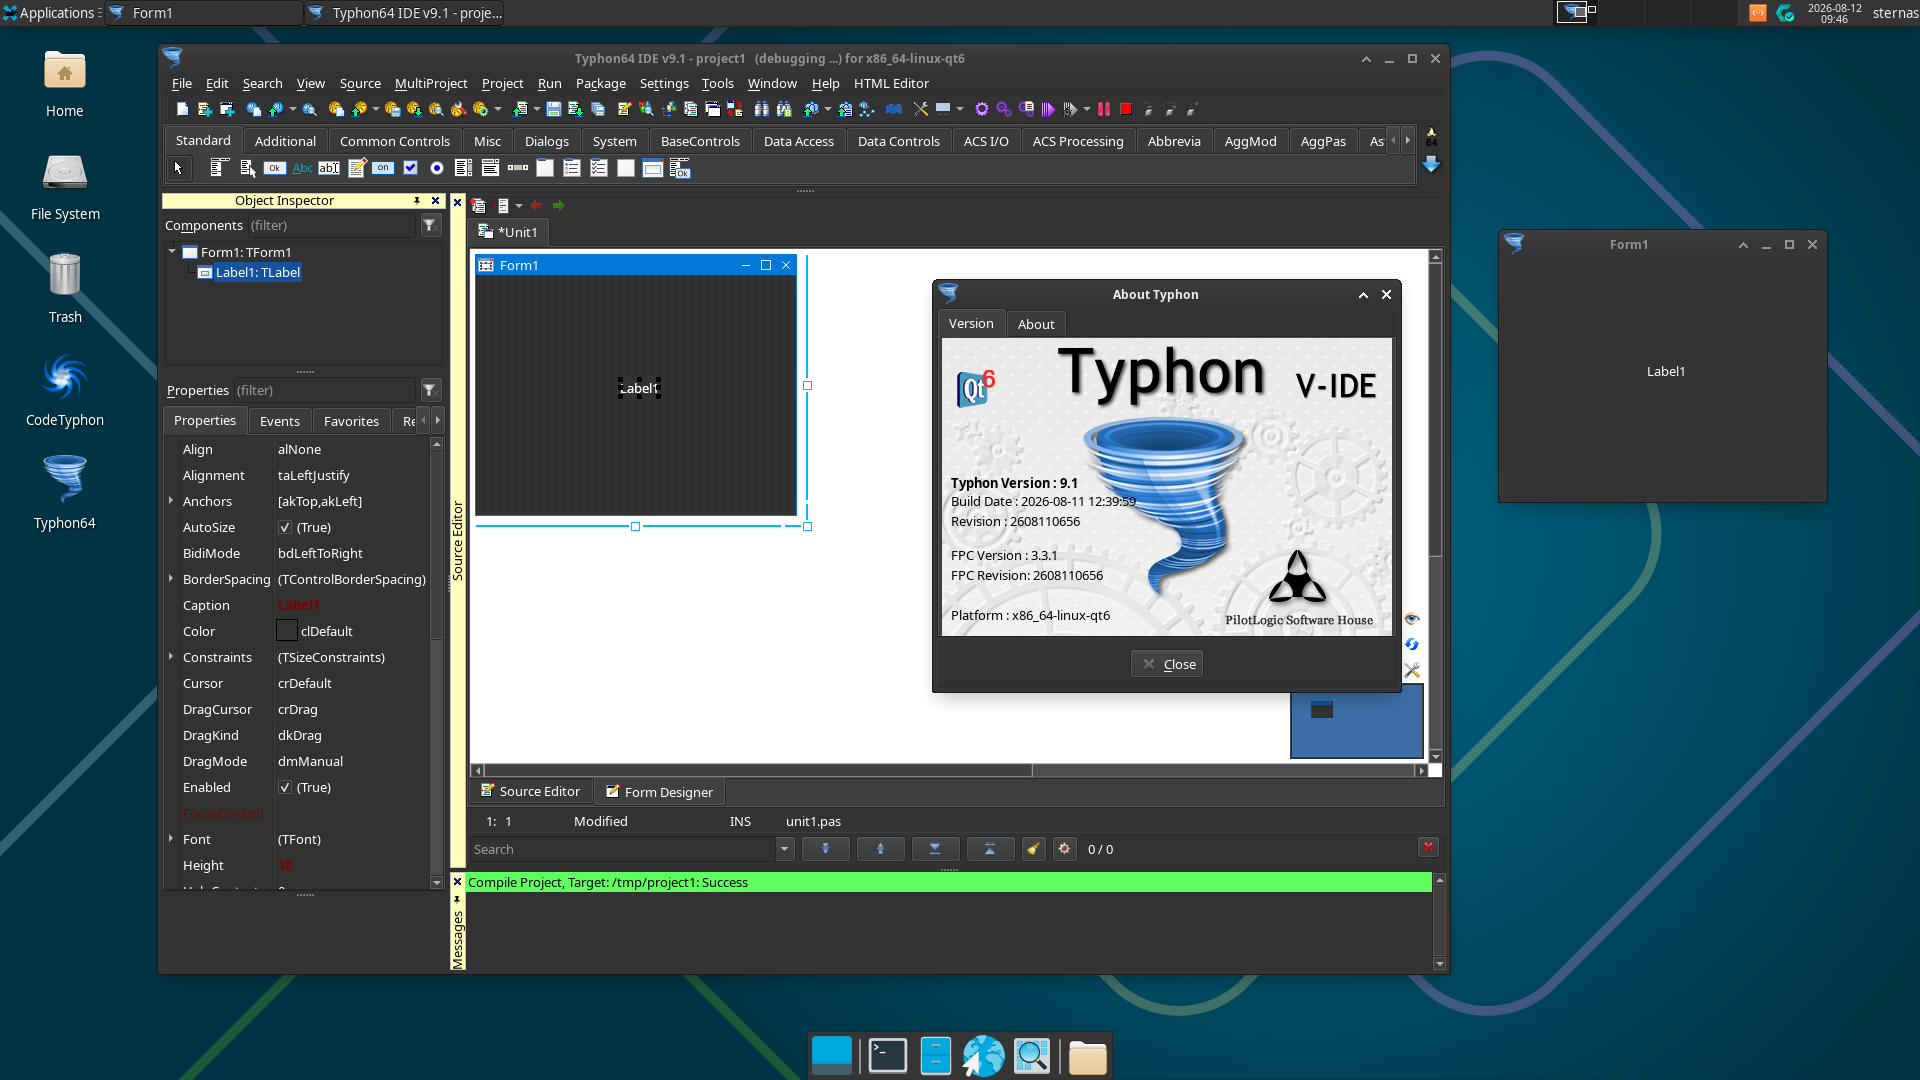The width and height of the screenshot is (1920, 1080).
Task: Click the broom clear-search icon
Action: click(x=1034, y=849)
